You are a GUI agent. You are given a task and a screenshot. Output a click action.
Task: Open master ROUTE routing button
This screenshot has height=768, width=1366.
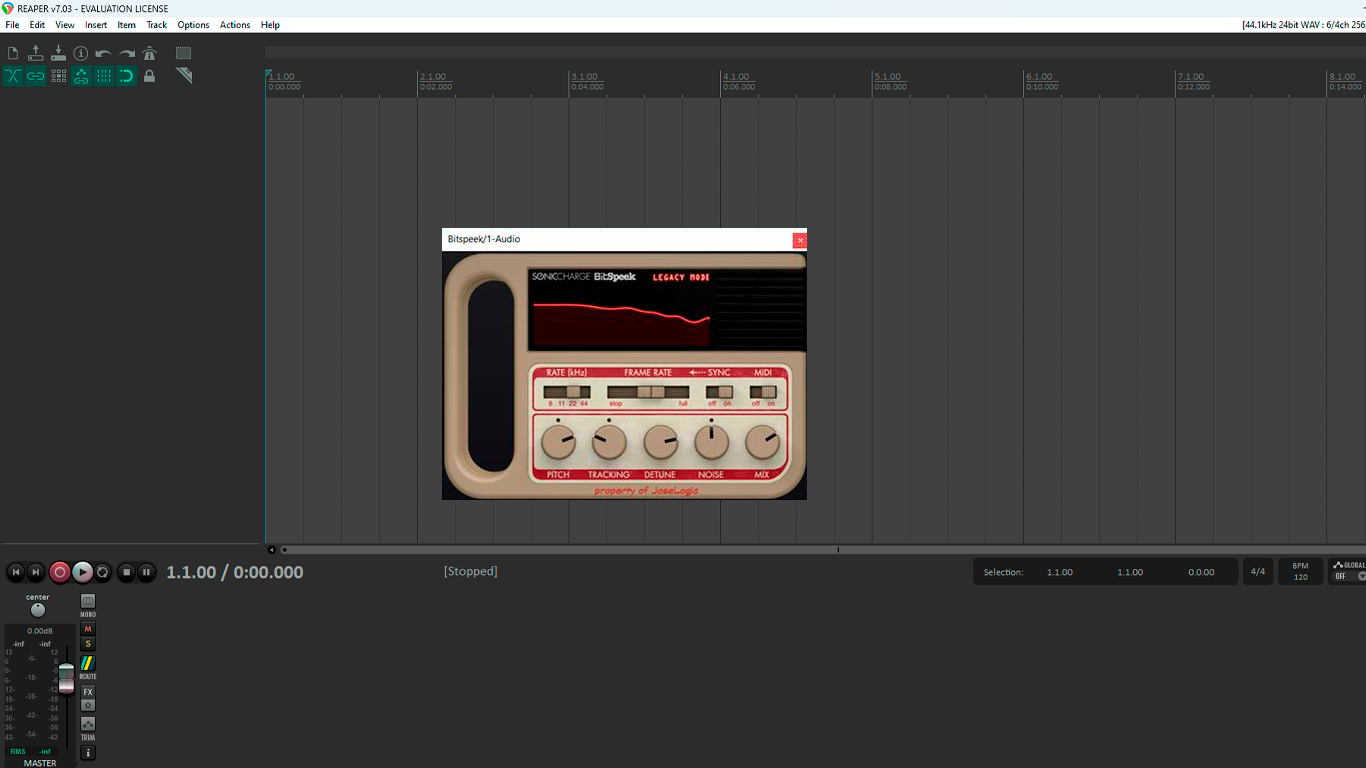point(88,663)
